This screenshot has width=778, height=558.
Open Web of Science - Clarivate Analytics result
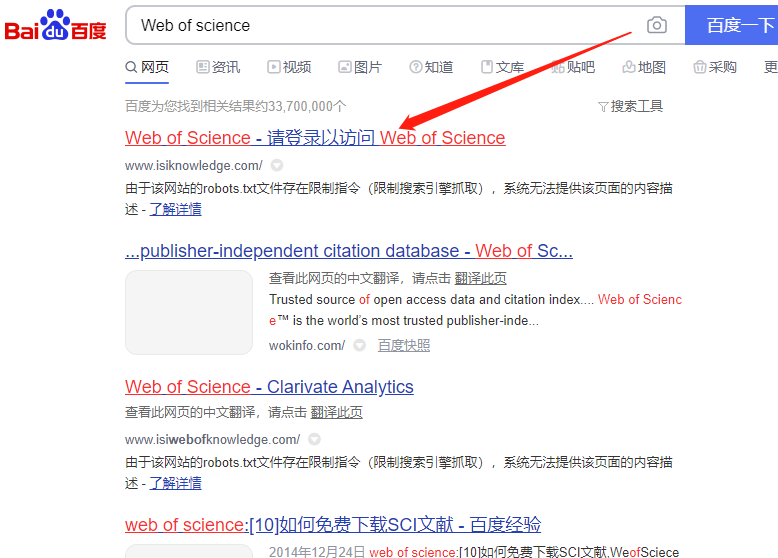click(269, 387)
